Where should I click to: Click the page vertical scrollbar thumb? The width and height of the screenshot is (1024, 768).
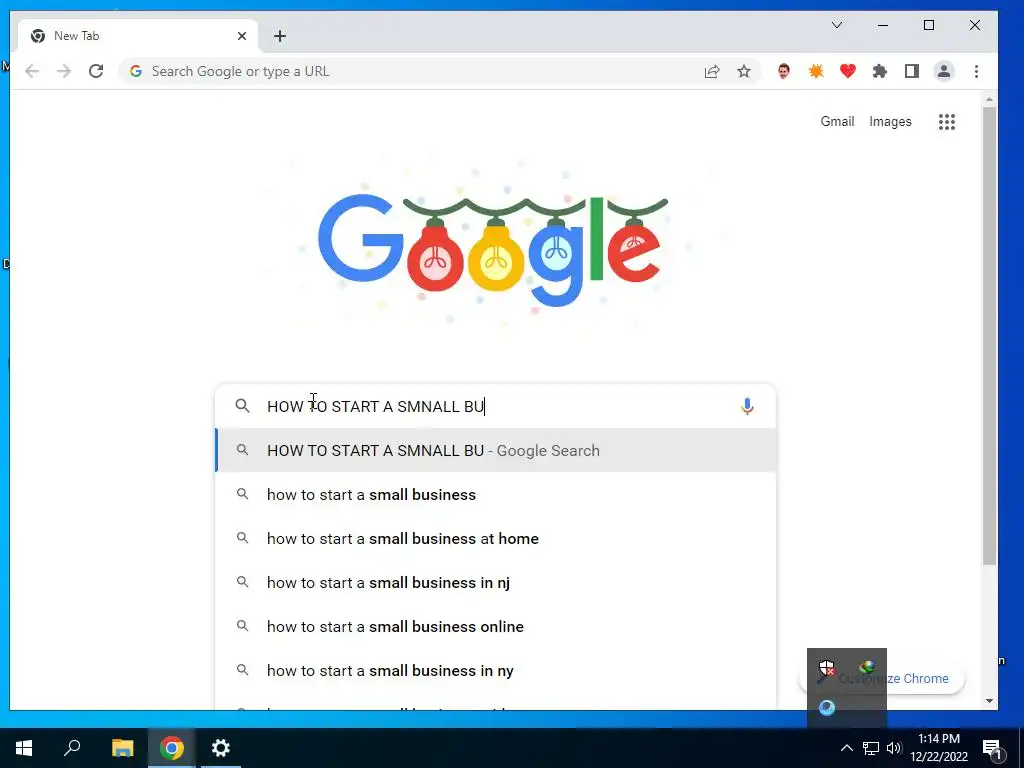click(989, 336)
